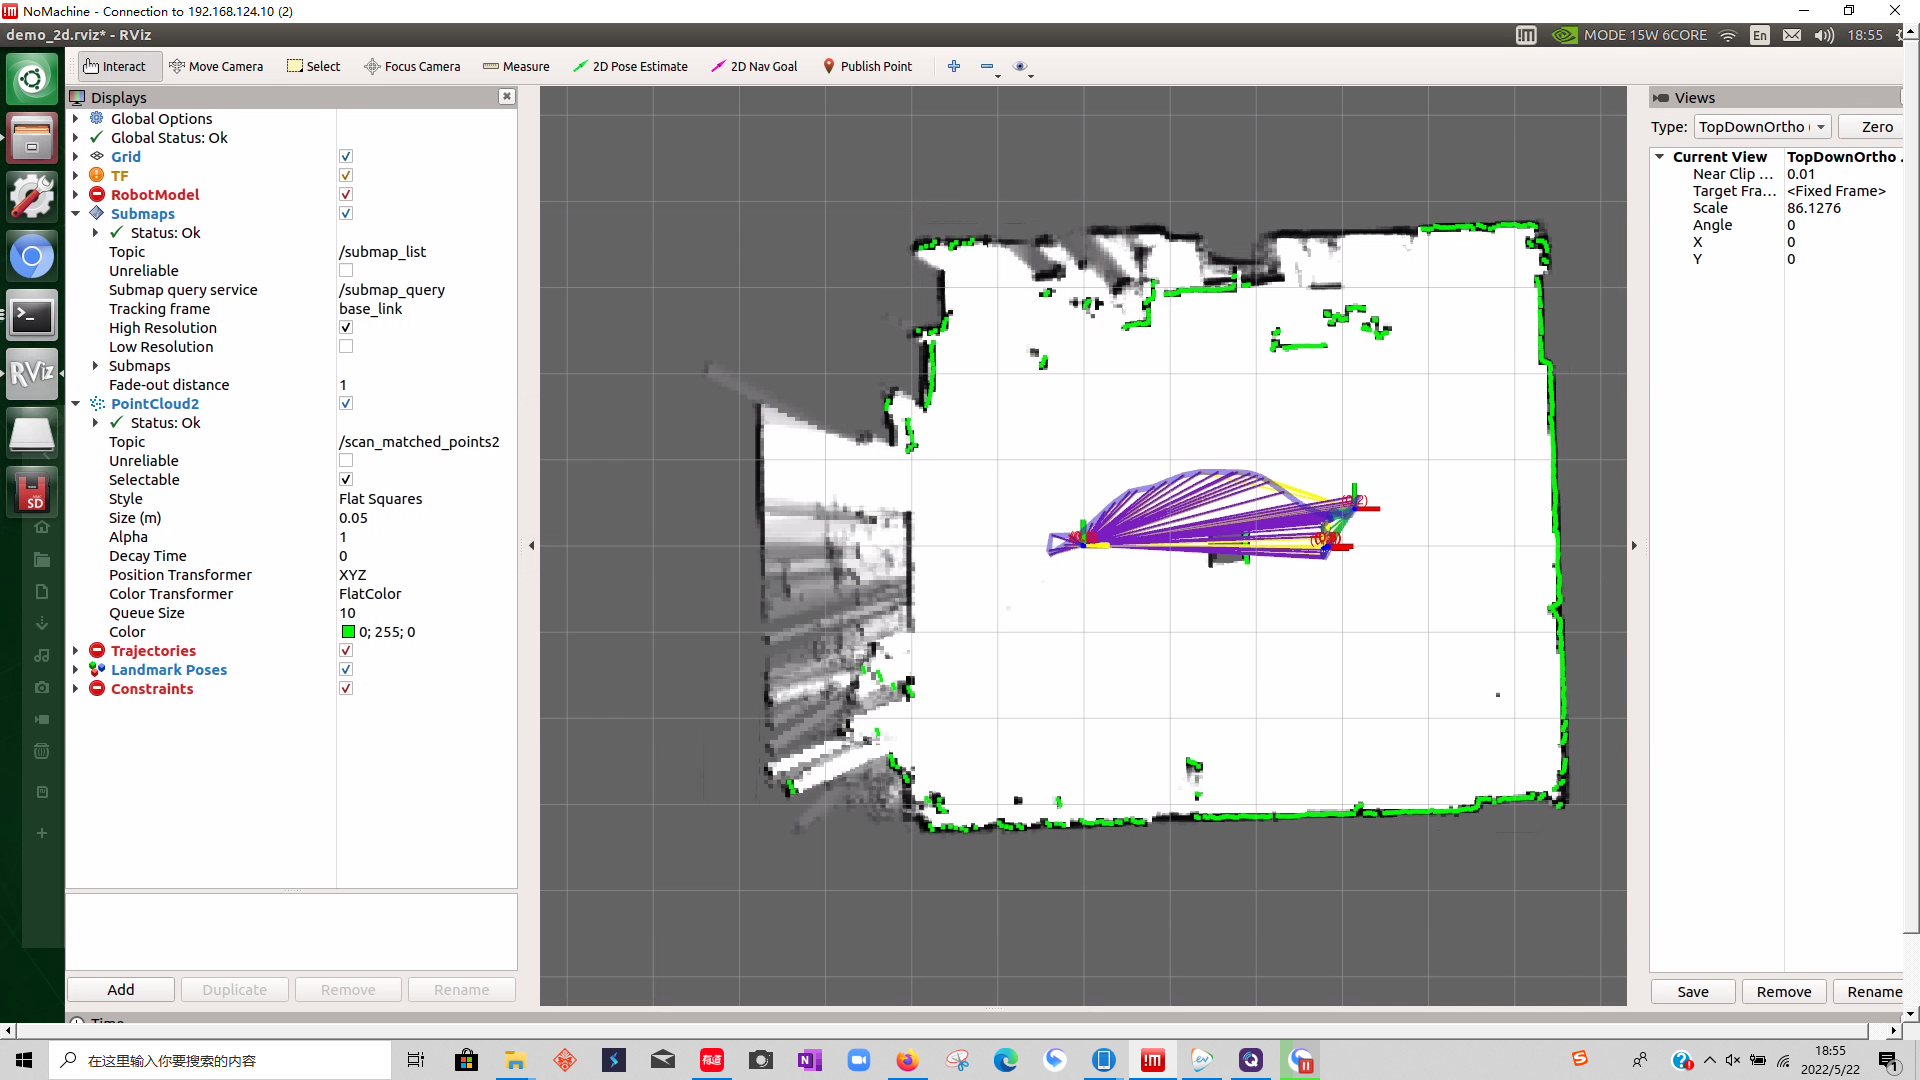The height and width of the screenshot is (1080, 1920).
Task: Enable Low Resolution checkbox for Submaps
Action: click(x=345, y=347)
